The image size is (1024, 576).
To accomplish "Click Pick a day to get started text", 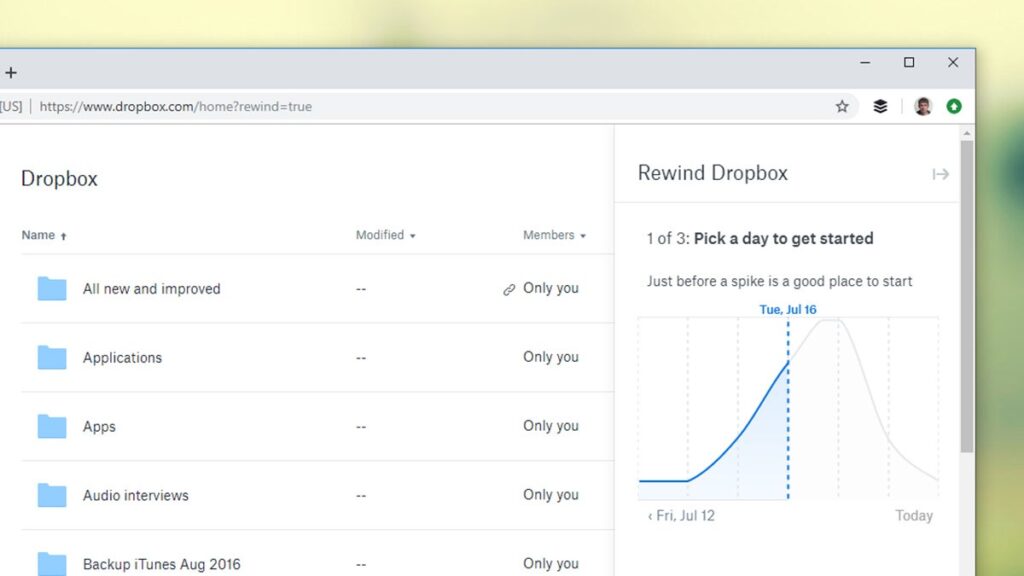I will 783,238.
